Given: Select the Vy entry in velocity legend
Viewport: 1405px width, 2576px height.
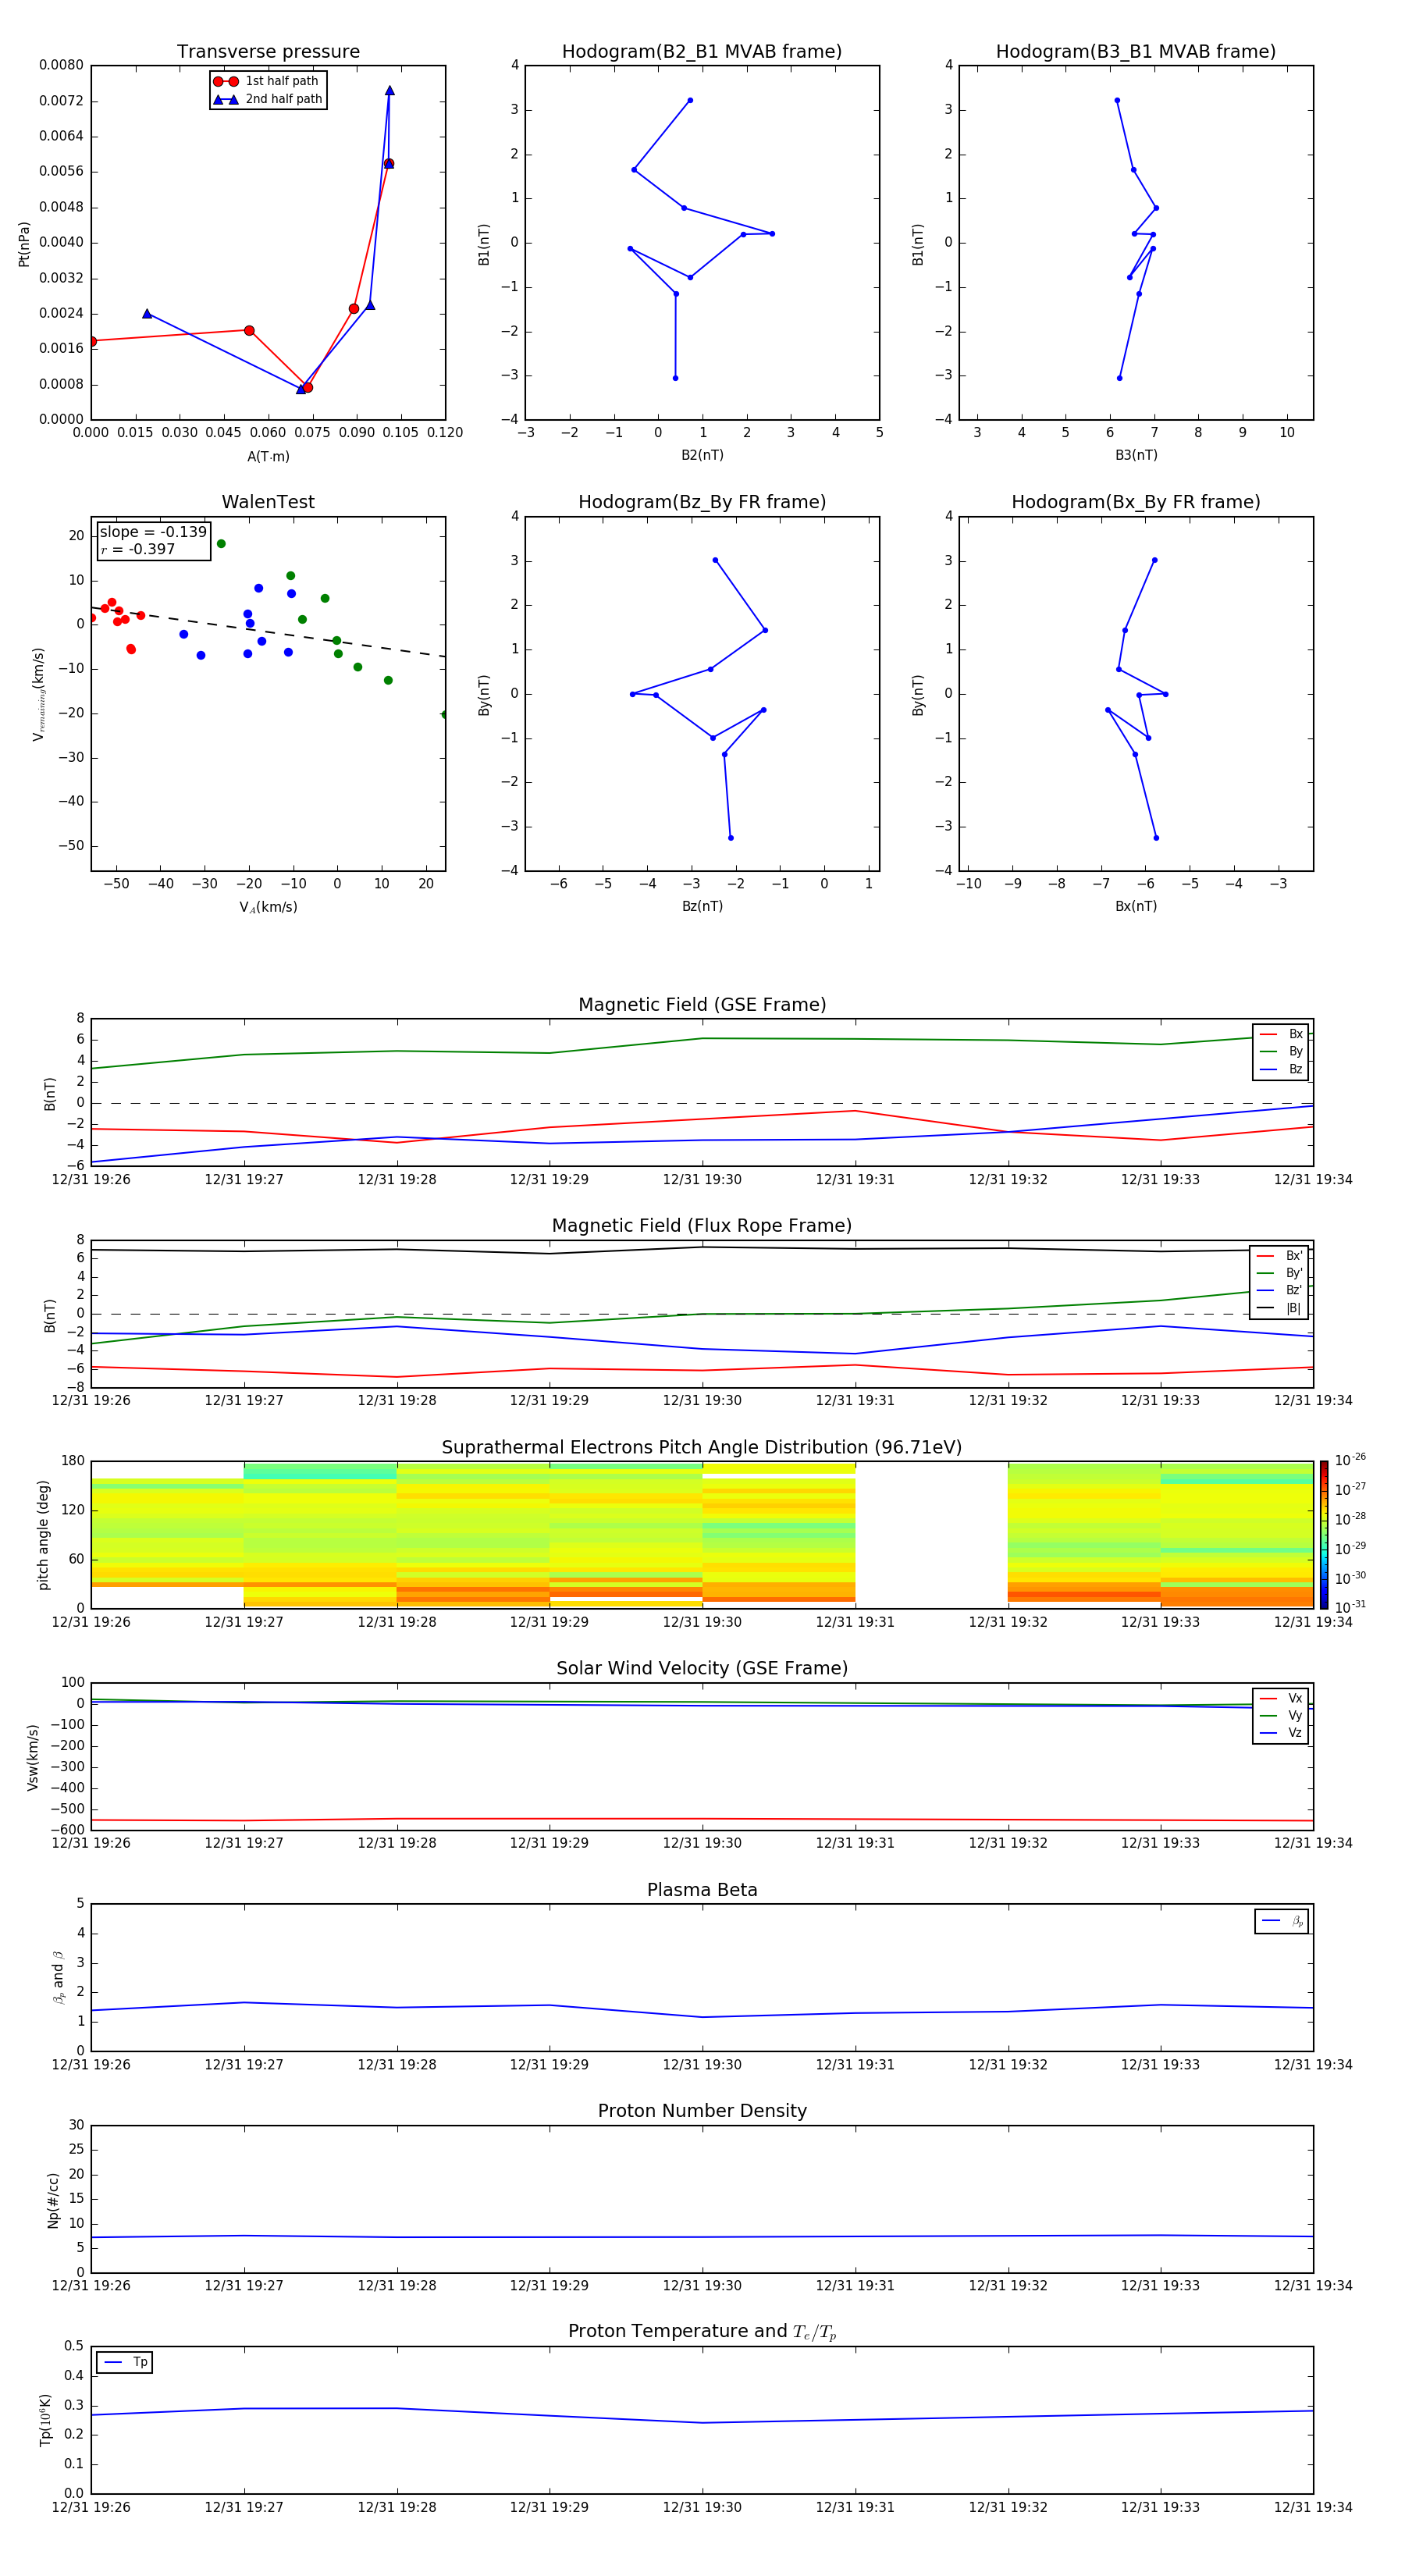Looking at the screenshot, I should [x=1281, y=1715].
